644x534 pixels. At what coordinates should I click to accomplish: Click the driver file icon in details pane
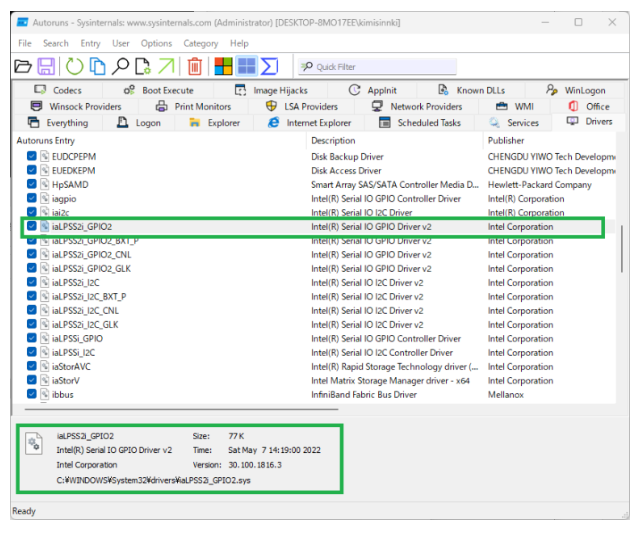pyautogui.click(x=34, y=443)
